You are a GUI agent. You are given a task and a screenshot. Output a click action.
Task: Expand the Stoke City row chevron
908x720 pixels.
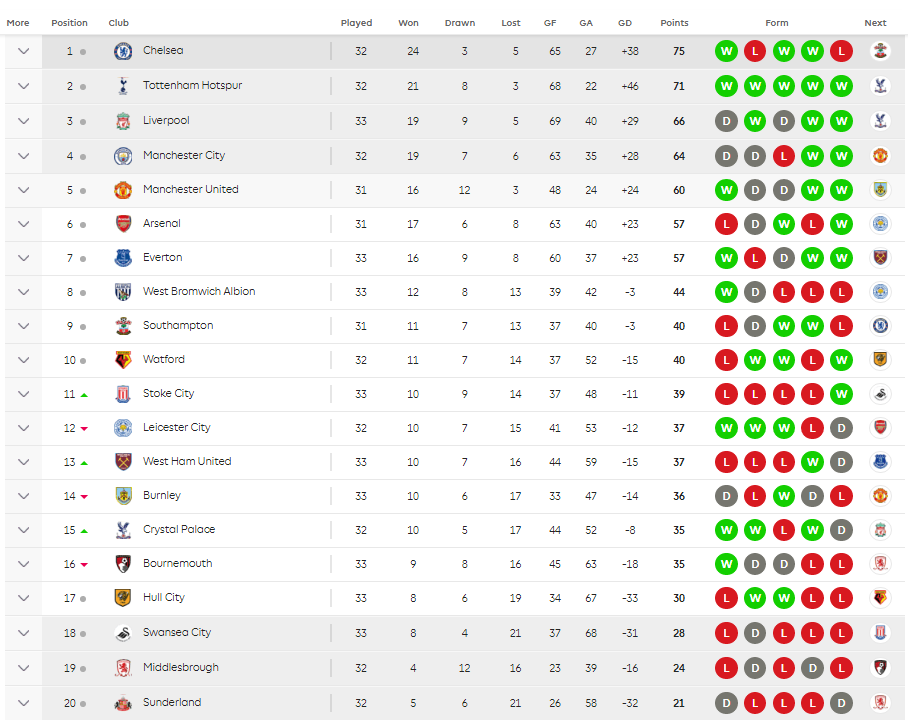point(24,394)
